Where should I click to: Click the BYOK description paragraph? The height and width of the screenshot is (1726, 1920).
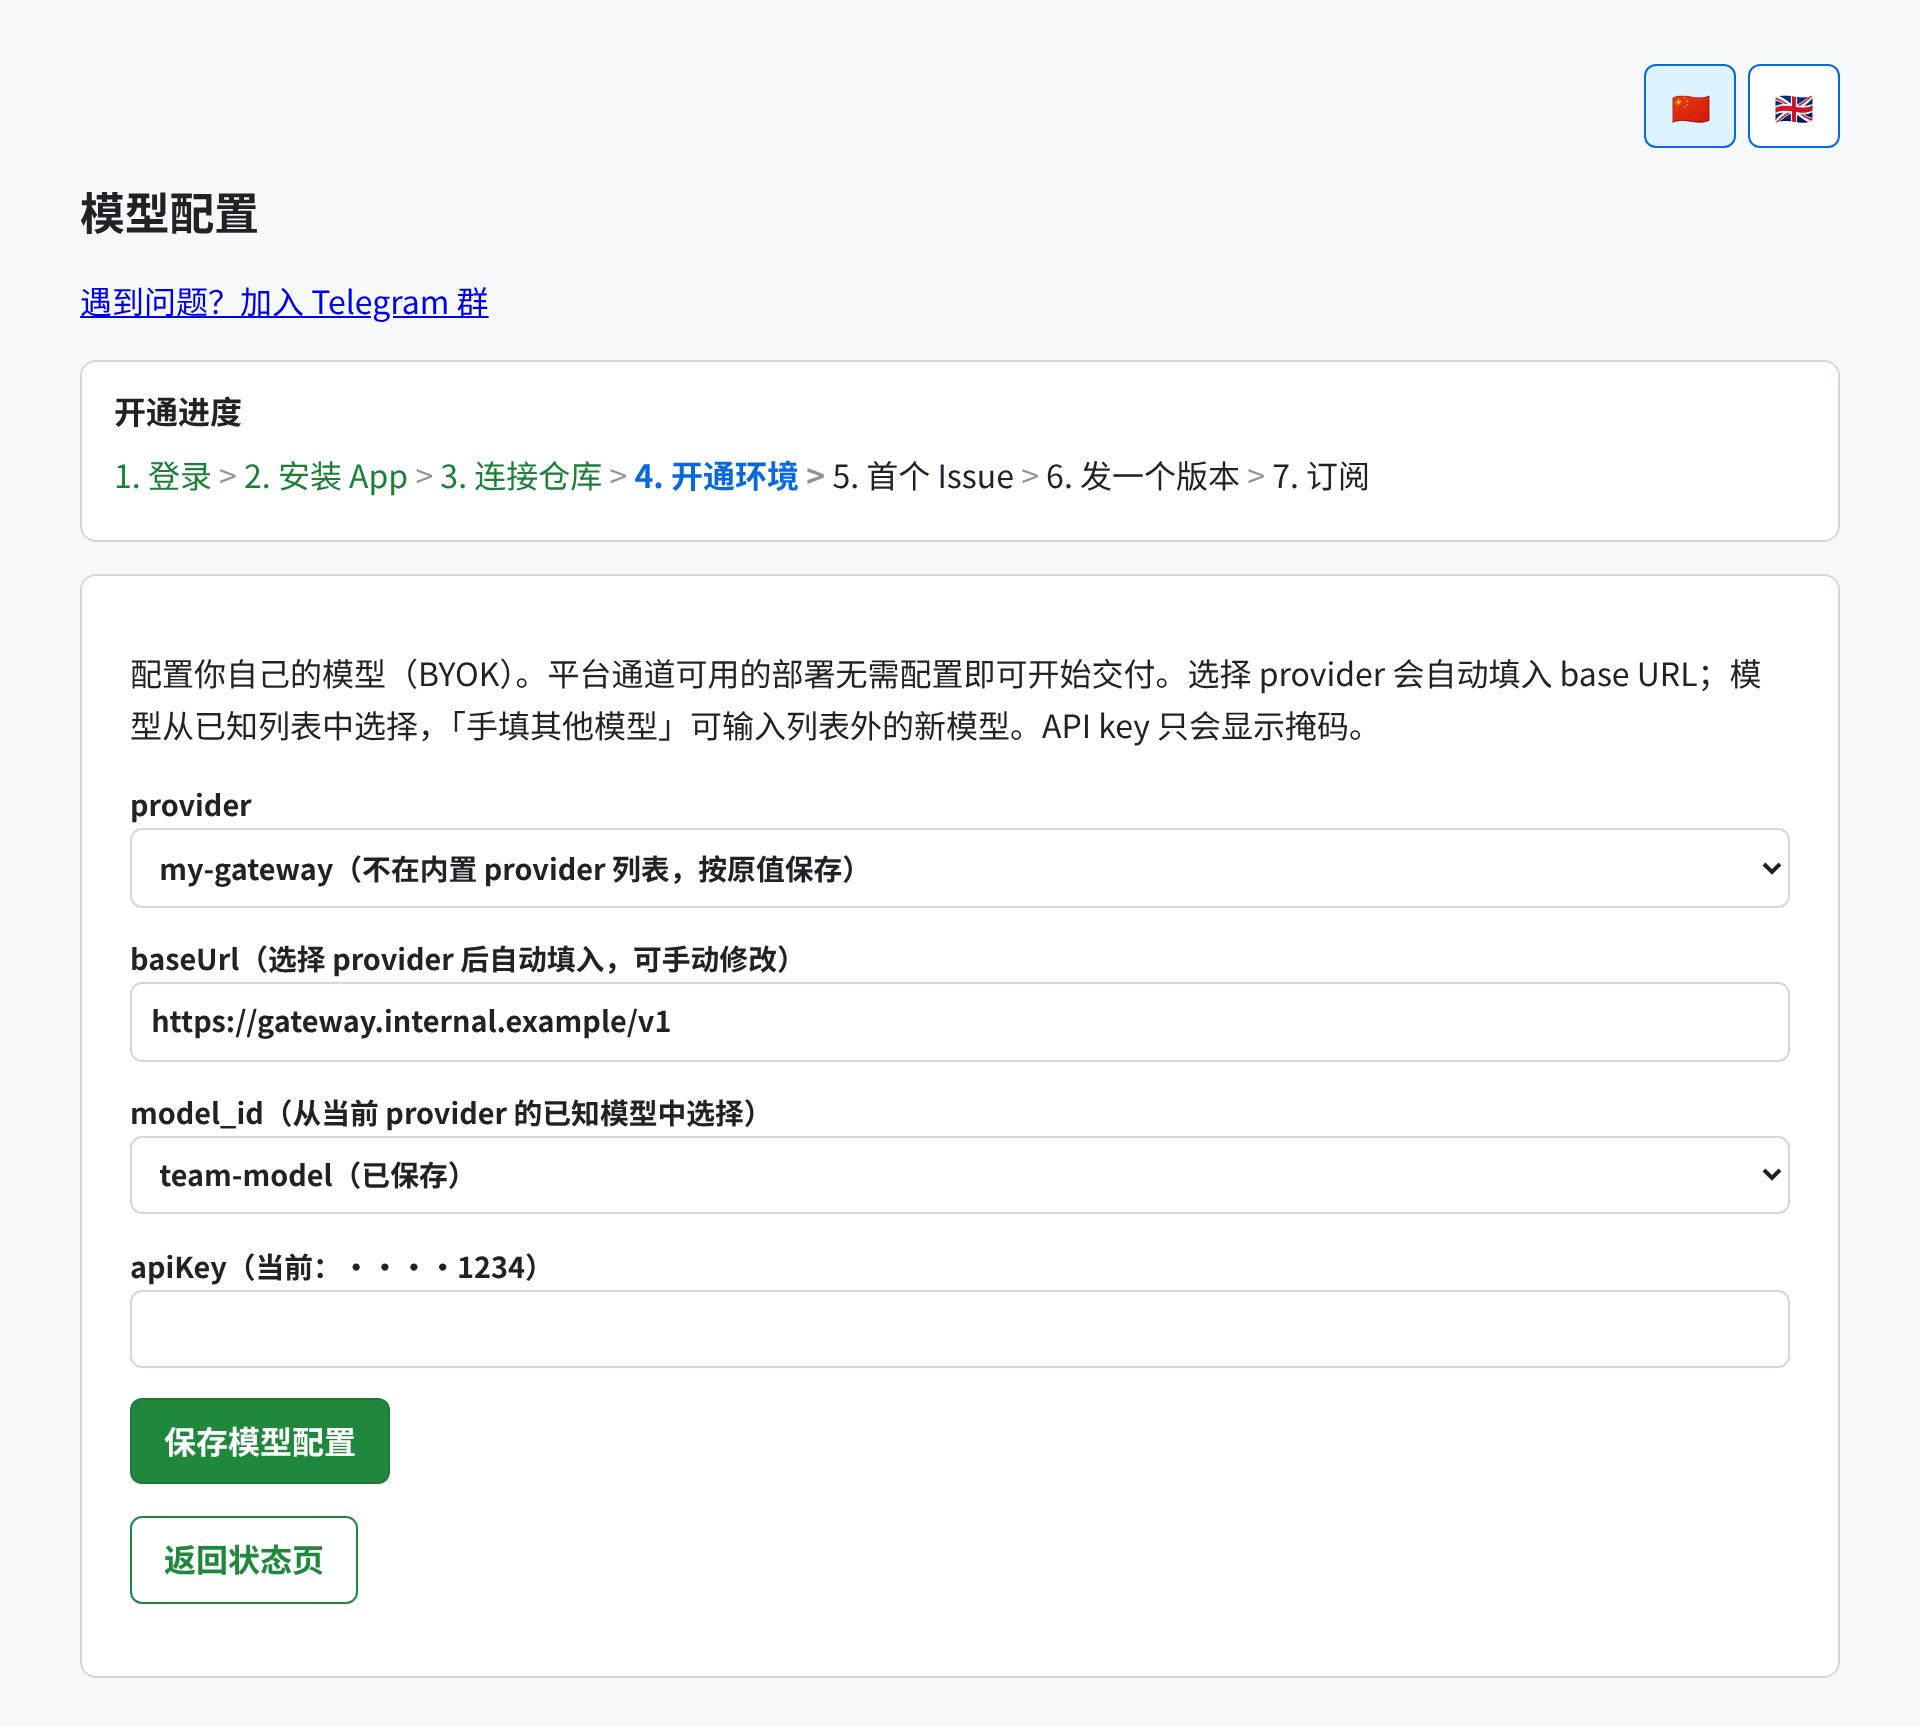[x=945, y=700]
